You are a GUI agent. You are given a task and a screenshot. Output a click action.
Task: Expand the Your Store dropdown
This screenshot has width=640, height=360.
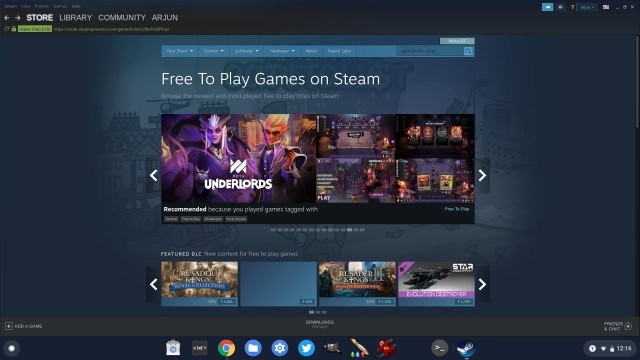tap(180, 51)
